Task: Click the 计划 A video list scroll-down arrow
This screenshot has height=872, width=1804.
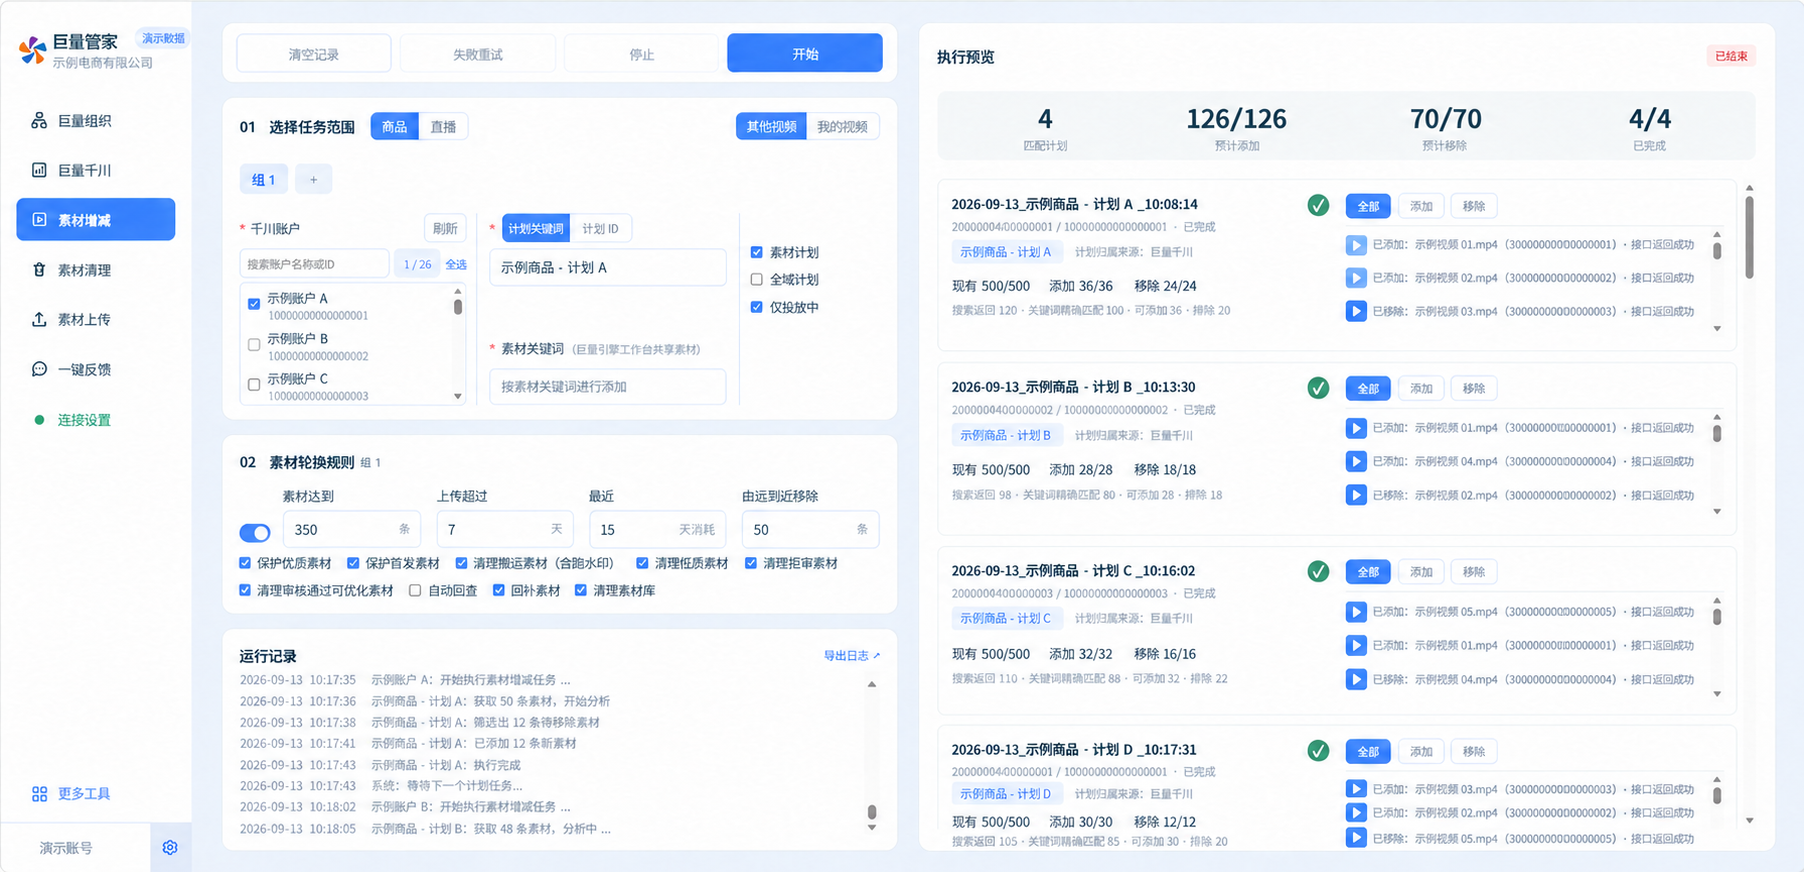Action: point(1717,329)
